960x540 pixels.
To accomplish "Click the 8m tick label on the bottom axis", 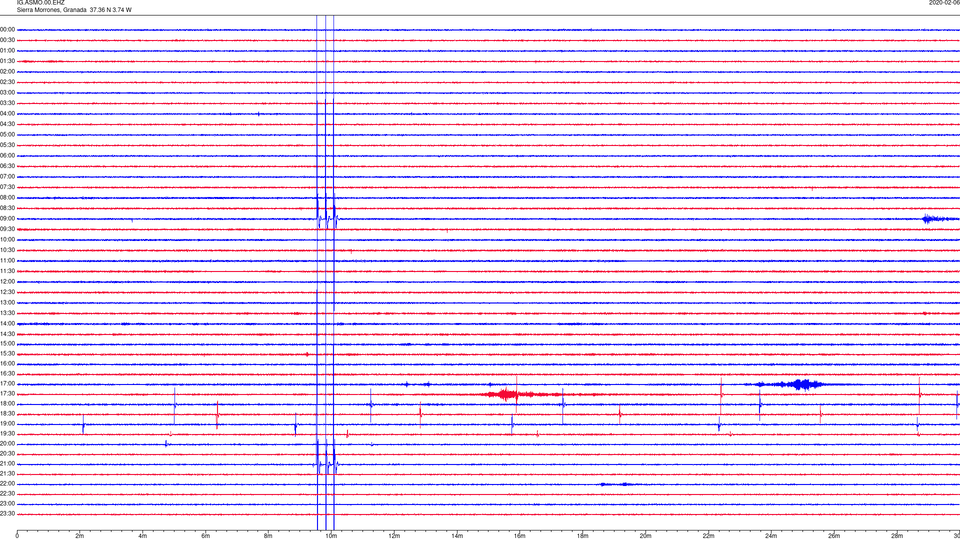I will [268, 536].
